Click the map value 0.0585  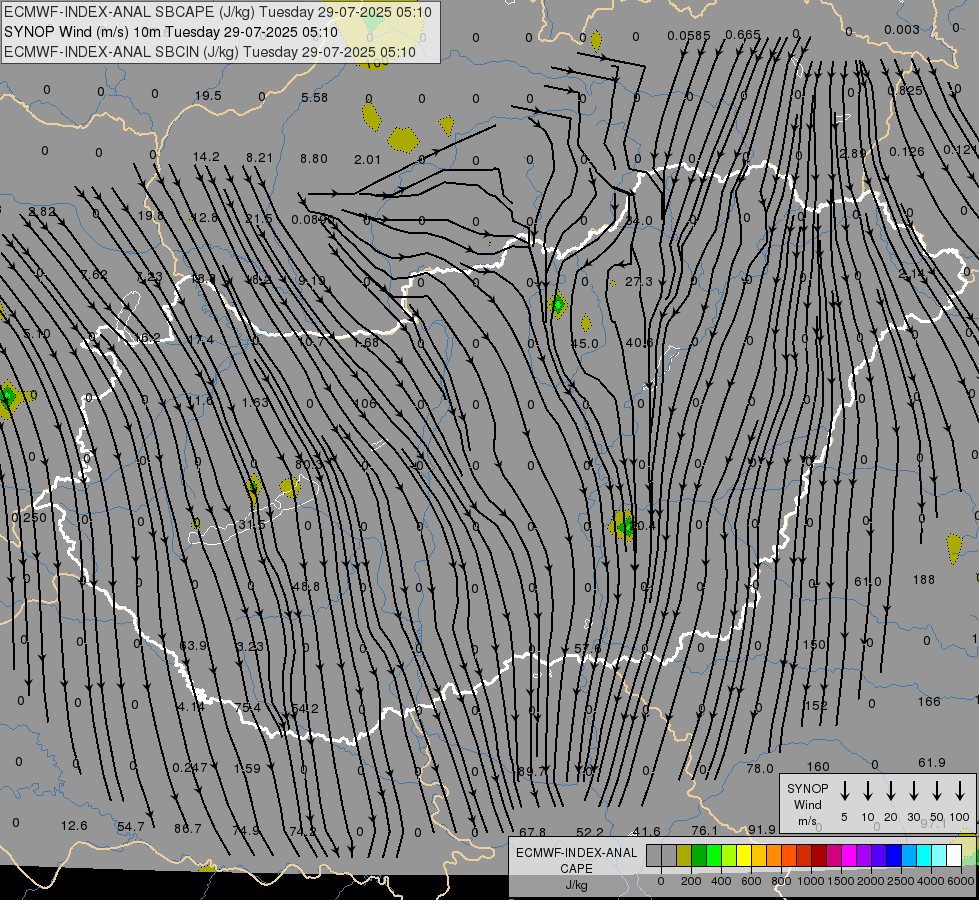coord(689,36)
